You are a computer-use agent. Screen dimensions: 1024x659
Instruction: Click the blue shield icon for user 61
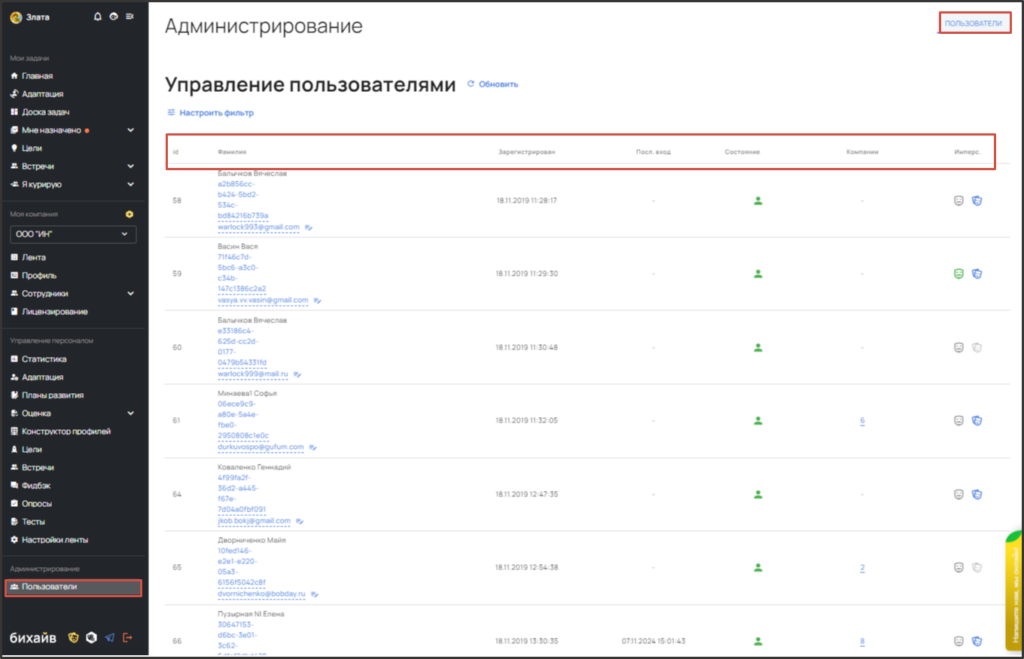976,421
